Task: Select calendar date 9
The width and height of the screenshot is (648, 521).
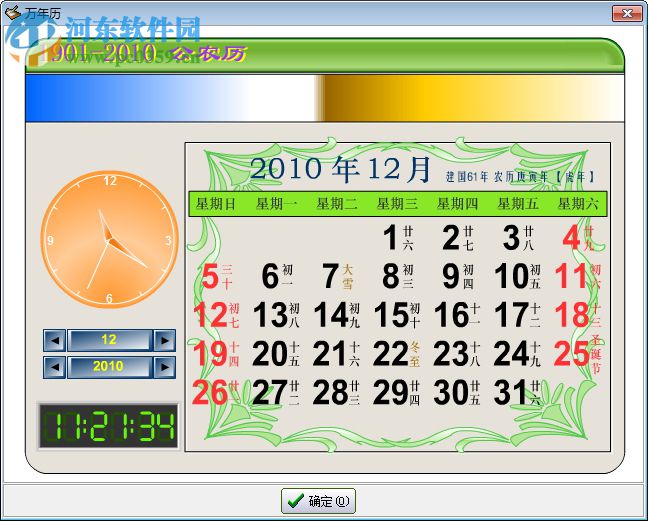Action: click(458, 276)
